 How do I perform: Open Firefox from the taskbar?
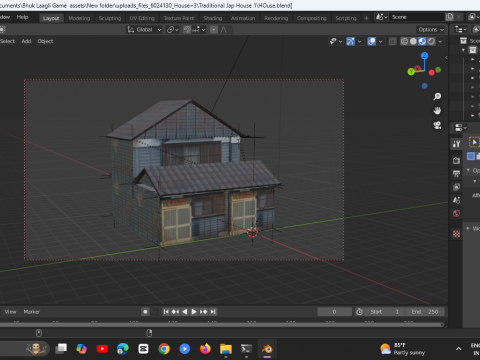click(205, 349)
